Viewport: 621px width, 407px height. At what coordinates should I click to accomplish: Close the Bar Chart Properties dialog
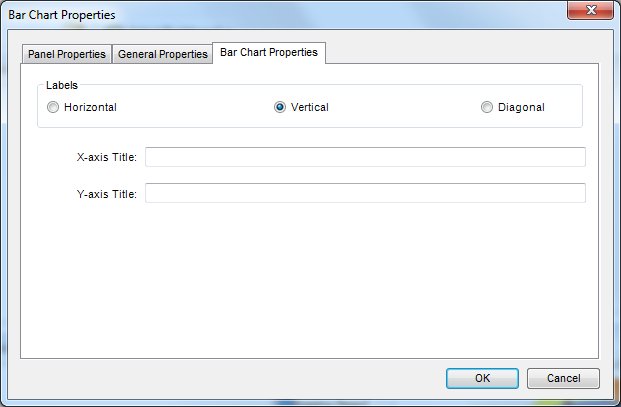point(591,13)
